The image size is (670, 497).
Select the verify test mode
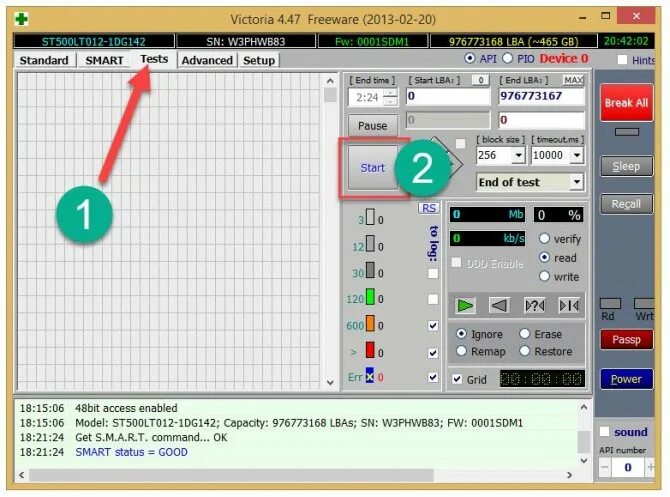[x=544, y=238]
